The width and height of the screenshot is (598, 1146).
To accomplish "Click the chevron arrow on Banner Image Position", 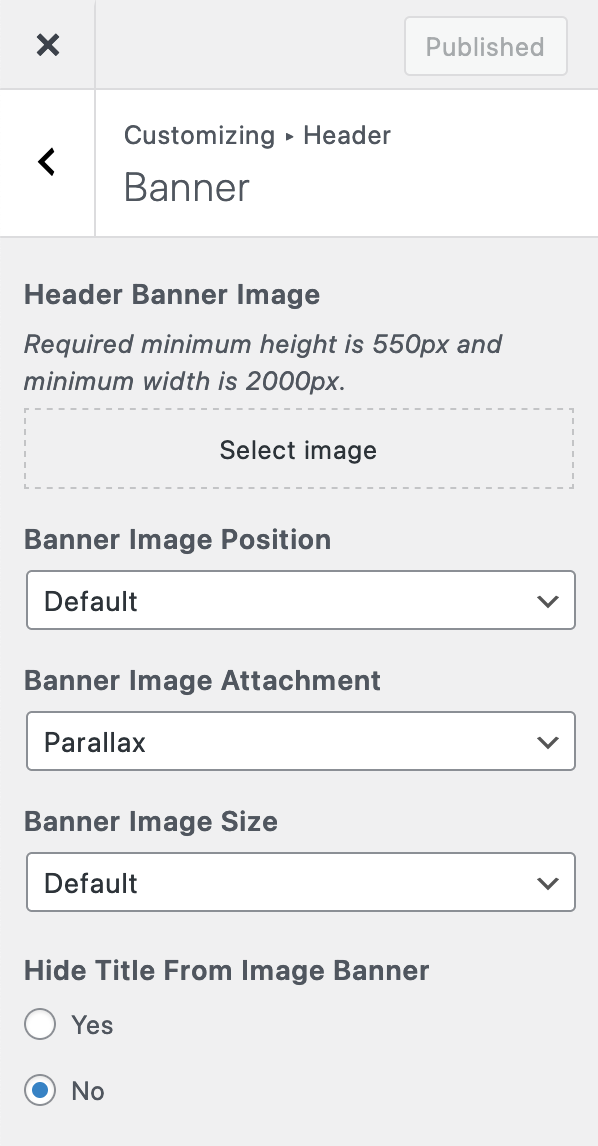I will pos(548,601).
